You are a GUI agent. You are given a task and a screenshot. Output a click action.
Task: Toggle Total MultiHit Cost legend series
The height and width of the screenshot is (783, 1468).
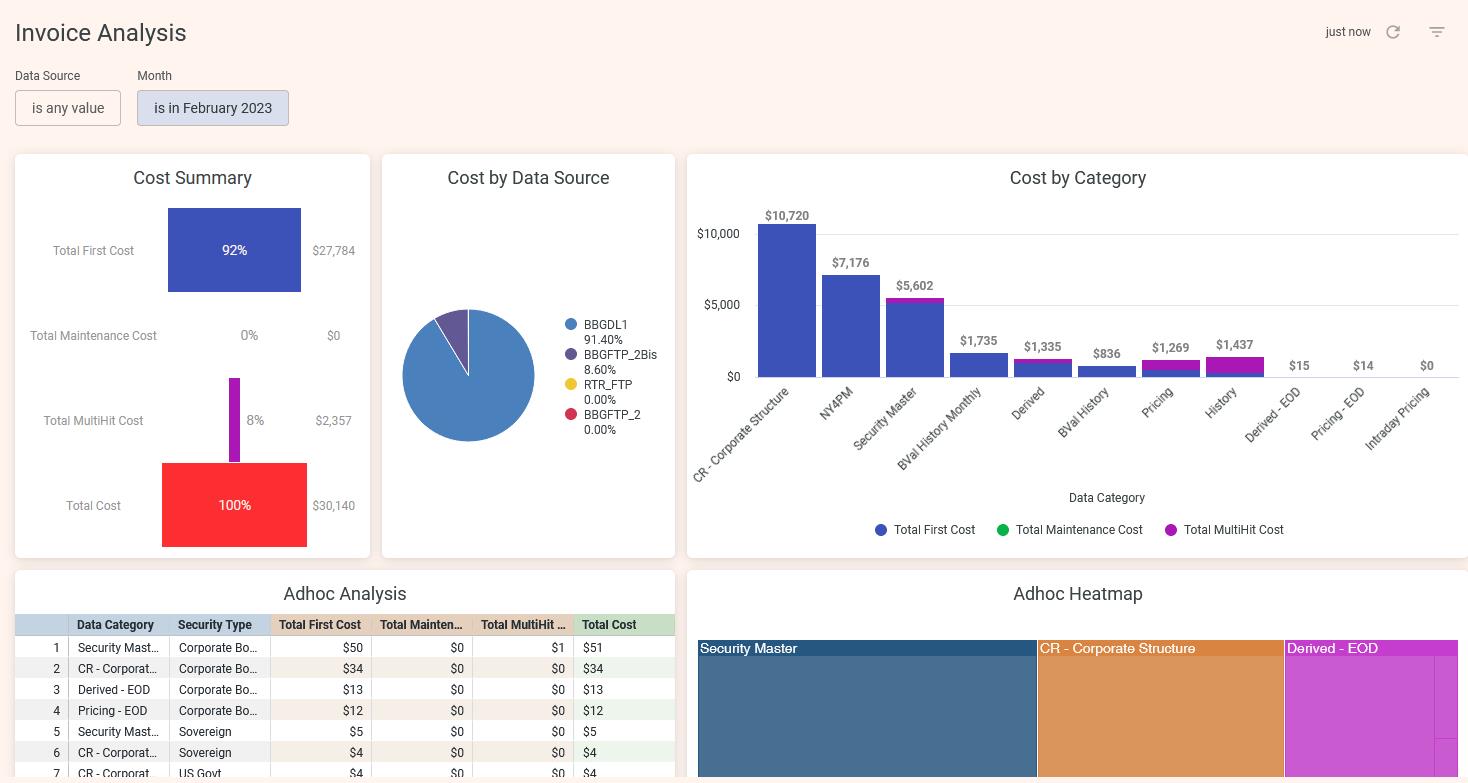click(x=1223, y=530)
